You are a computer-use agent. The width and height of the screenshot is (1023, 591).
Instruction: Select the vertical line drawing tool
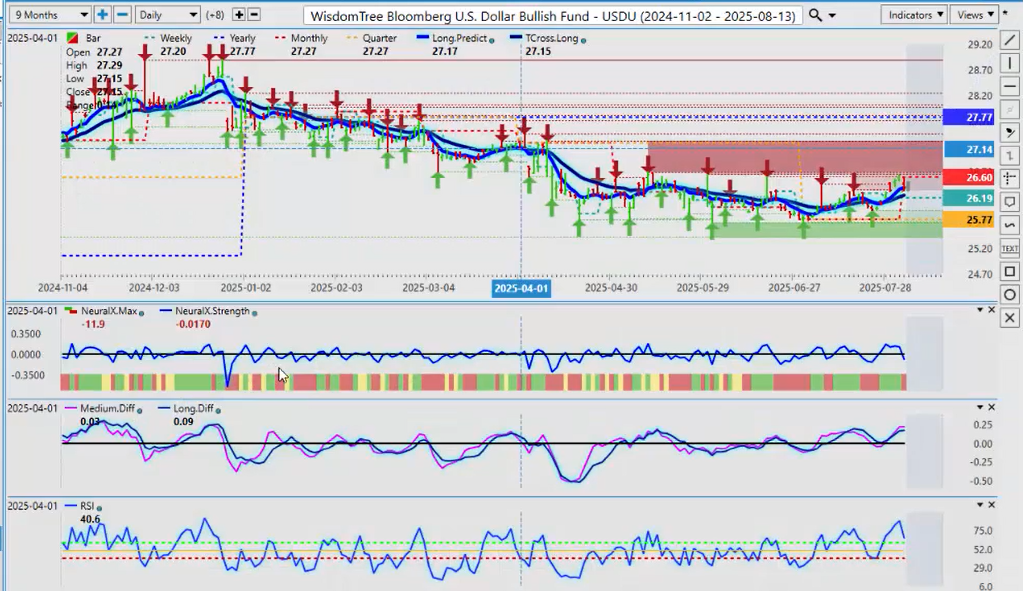1010,63
